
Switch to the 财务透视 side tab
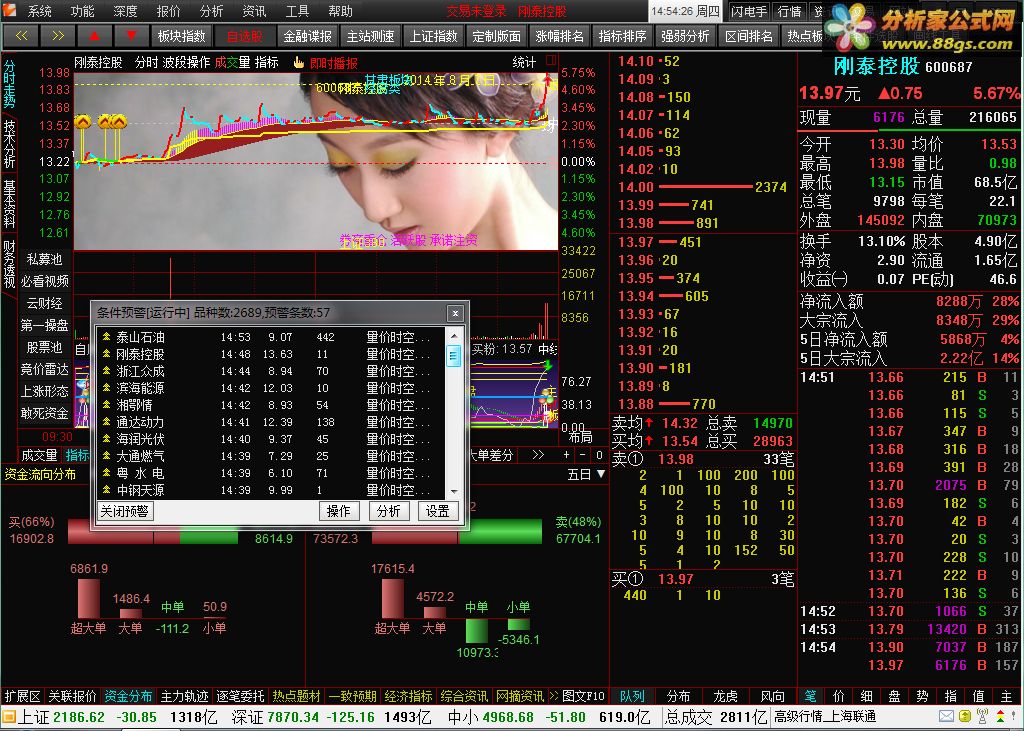(9, 264)
